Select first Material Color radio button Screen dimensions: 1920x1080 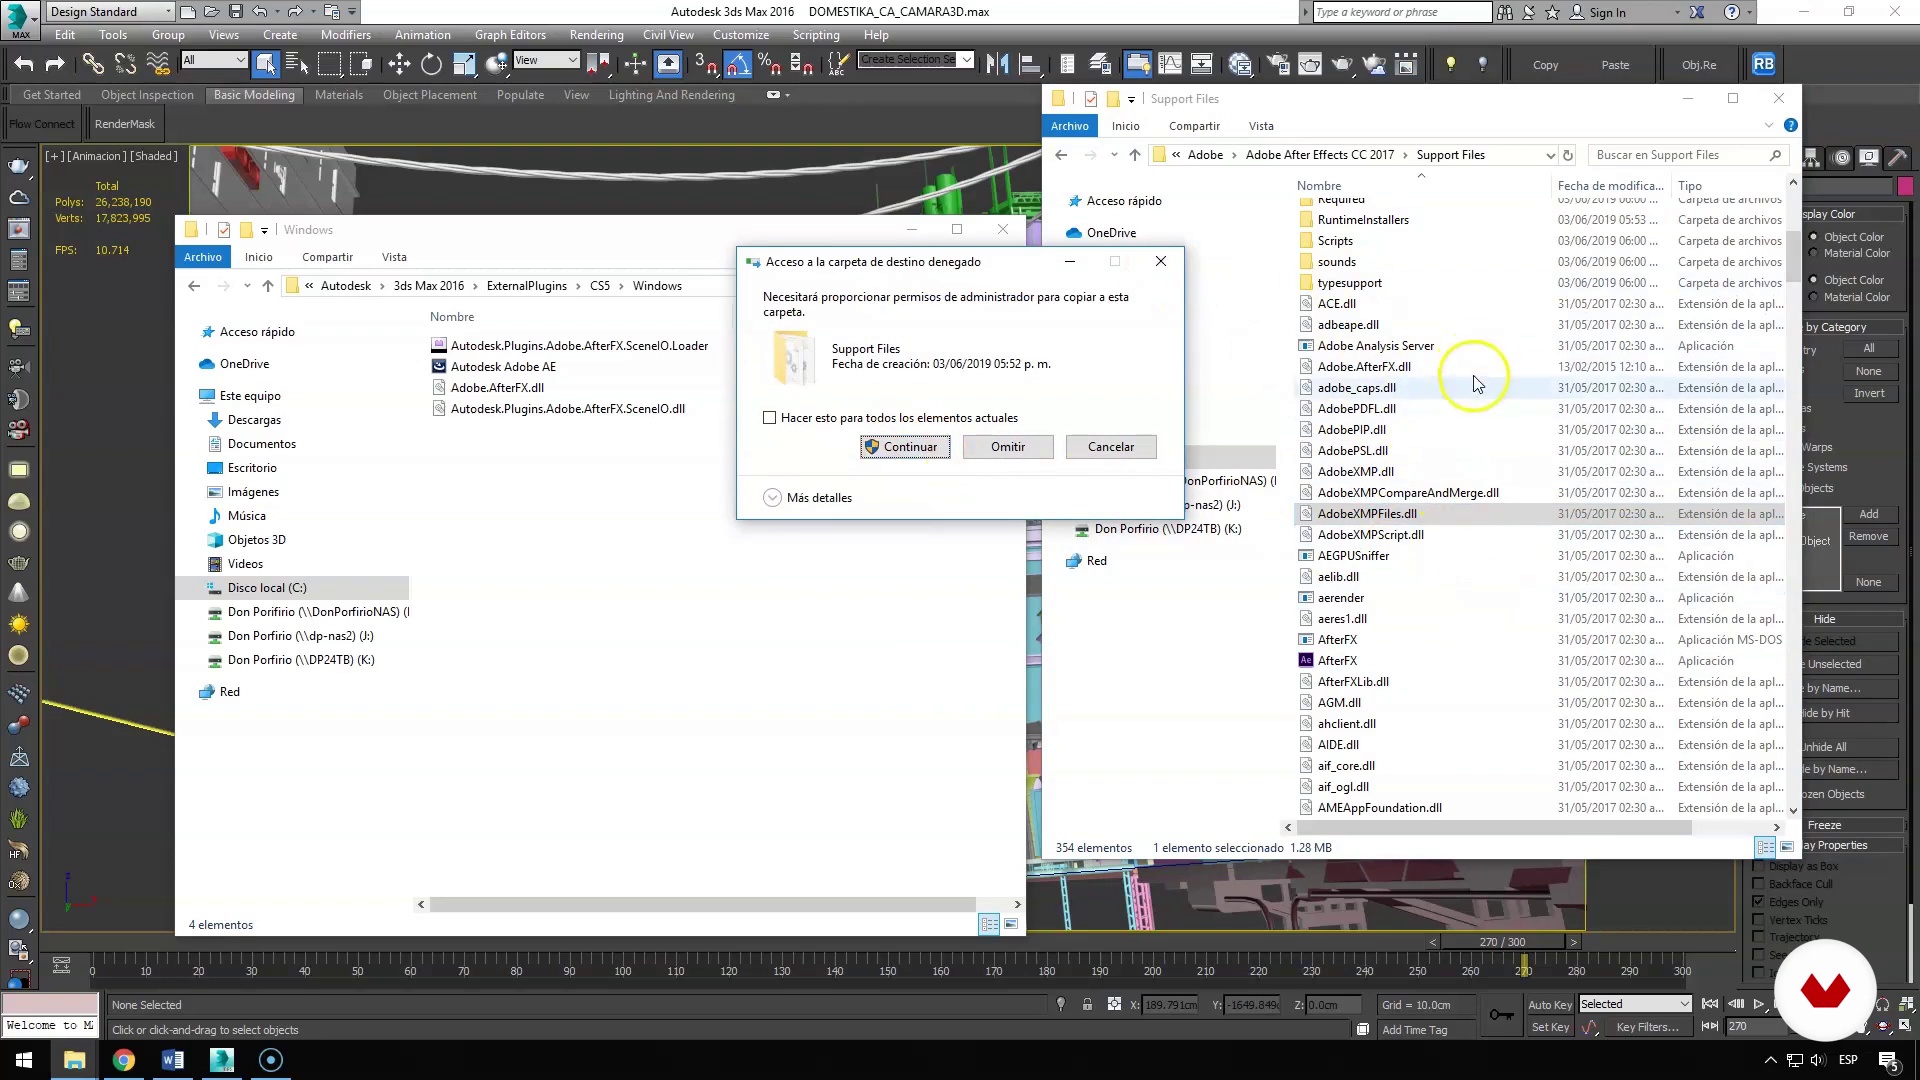click(1813, 253)
